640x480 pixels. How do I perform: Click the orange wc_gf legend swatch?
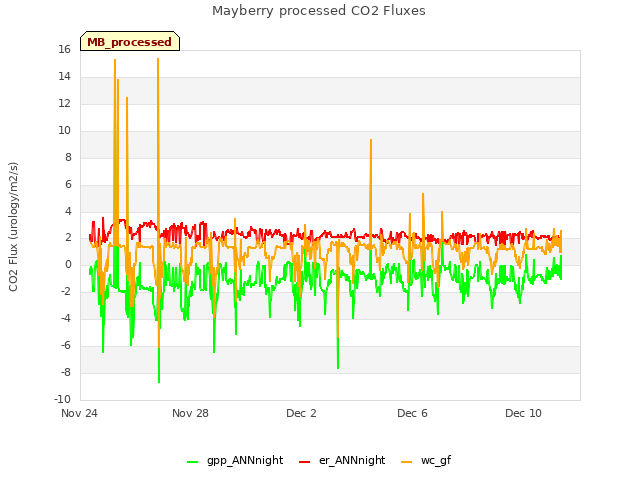click(407, 462)
